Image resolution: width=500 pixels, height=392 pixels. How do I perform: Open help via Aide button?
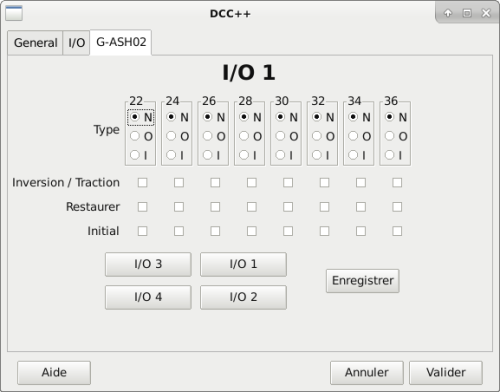(x=54, y=372)
